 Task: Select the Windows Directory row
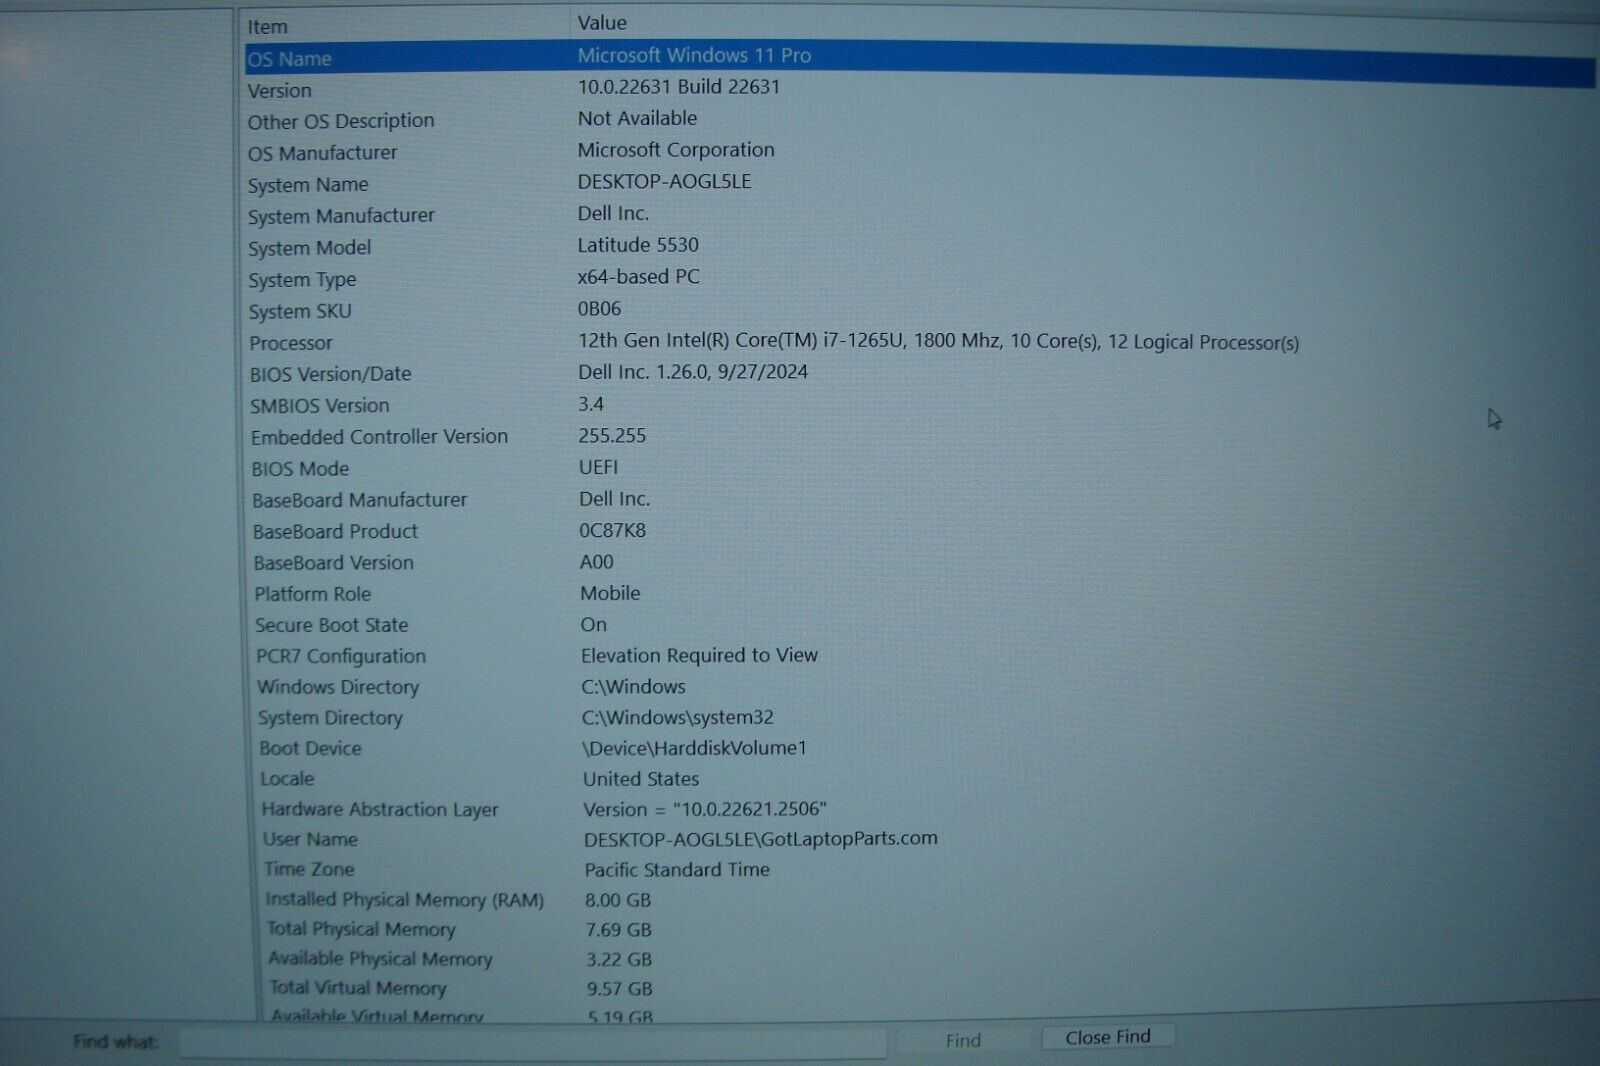[919, 687]
